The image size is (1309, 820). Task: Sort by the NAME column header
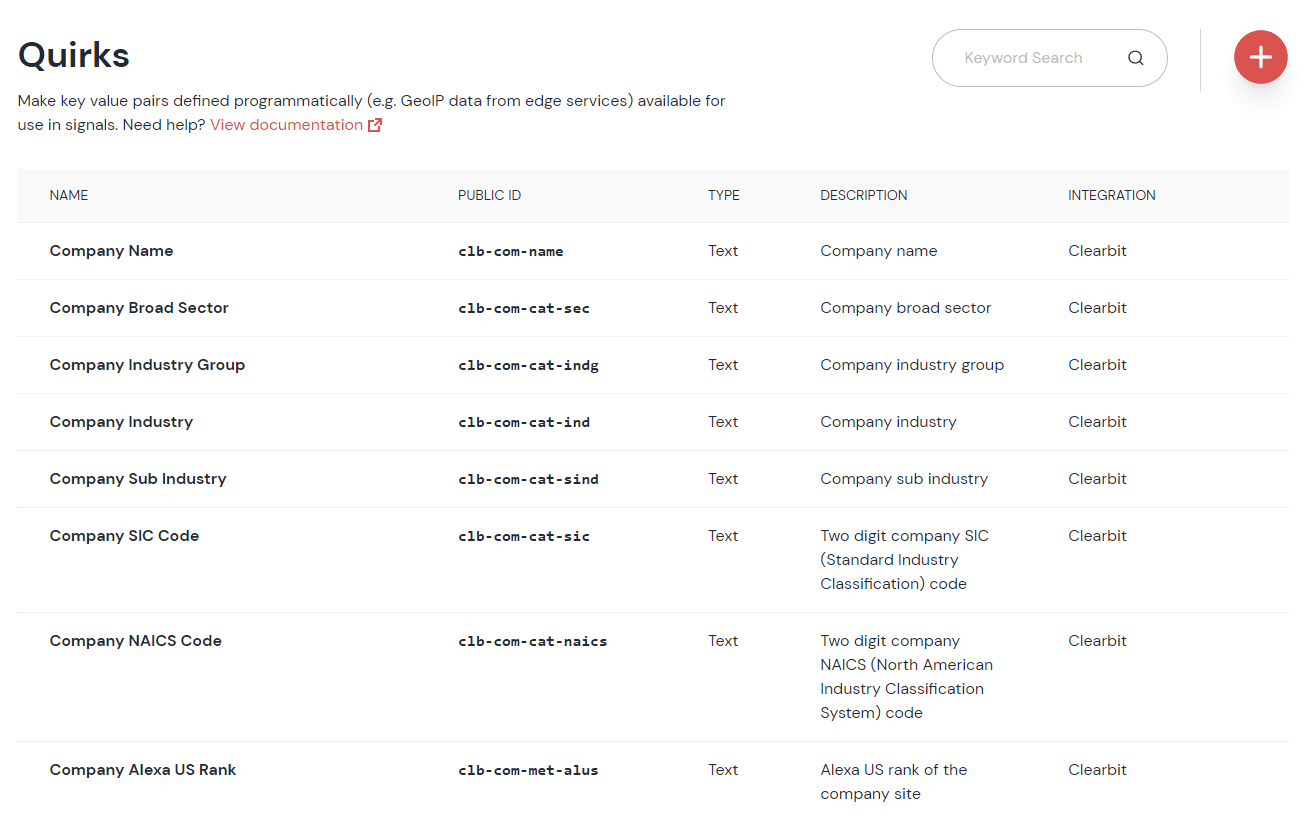click(x=69, y=196)
